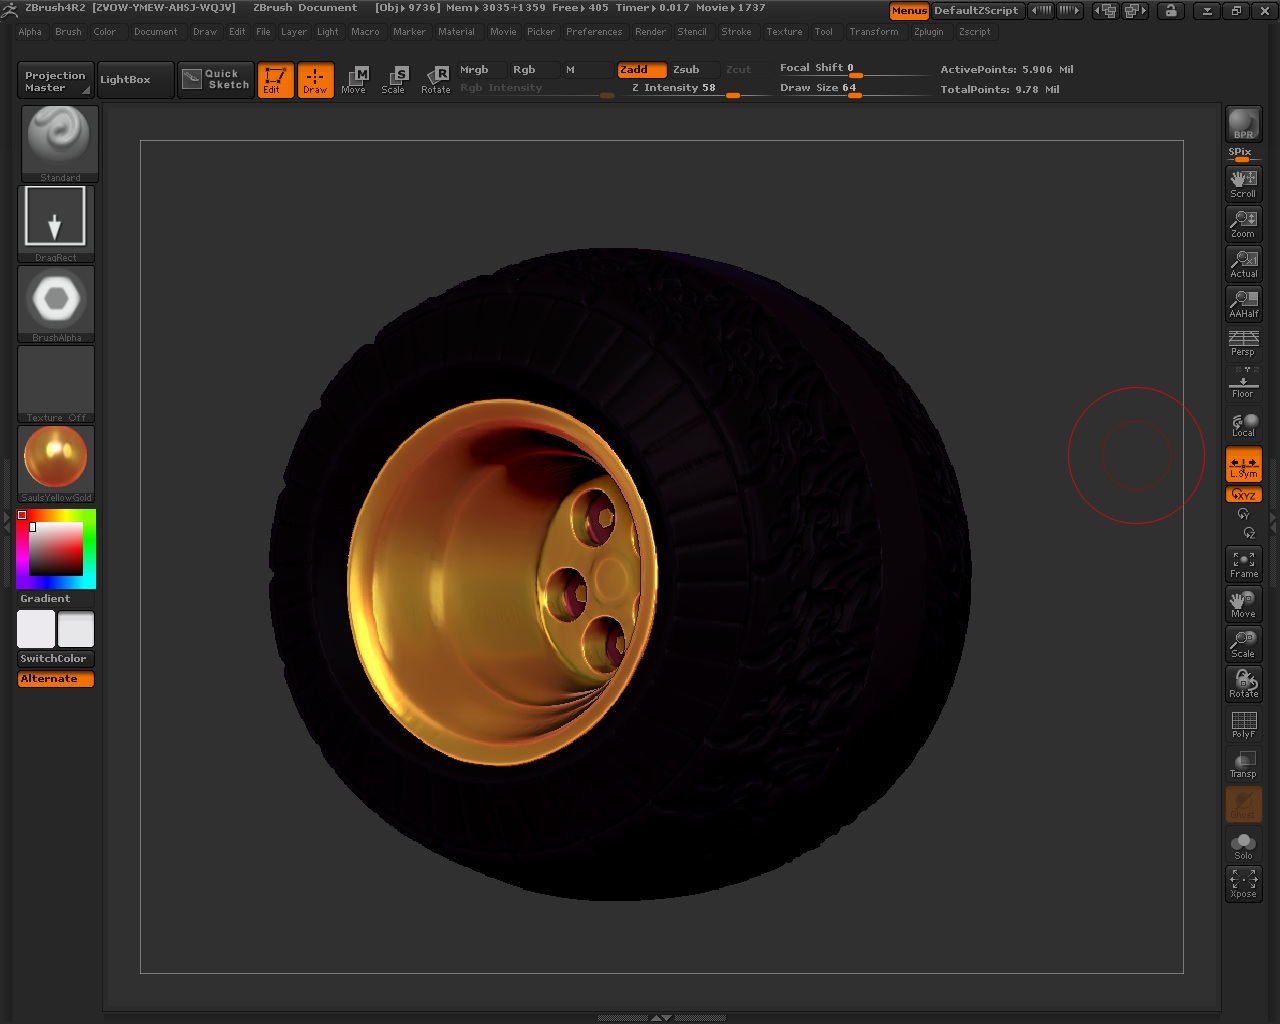Toggle Zadd sculpting mode
1280x1024 pixels.
coord(640,70)
